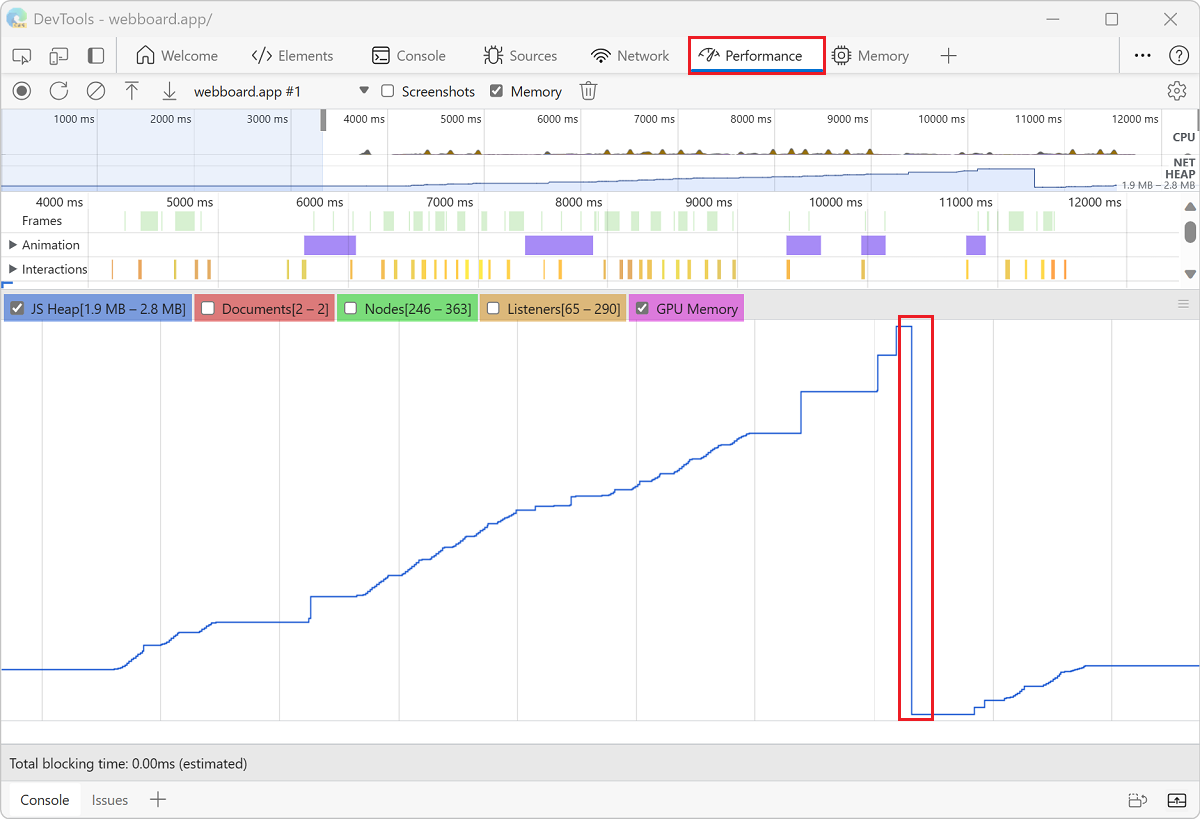Open the more options menu with three dots

pos(1142,55)
